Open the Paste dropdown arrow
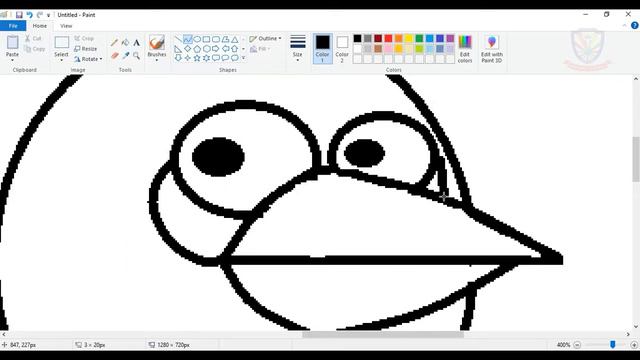 point(12,60)
